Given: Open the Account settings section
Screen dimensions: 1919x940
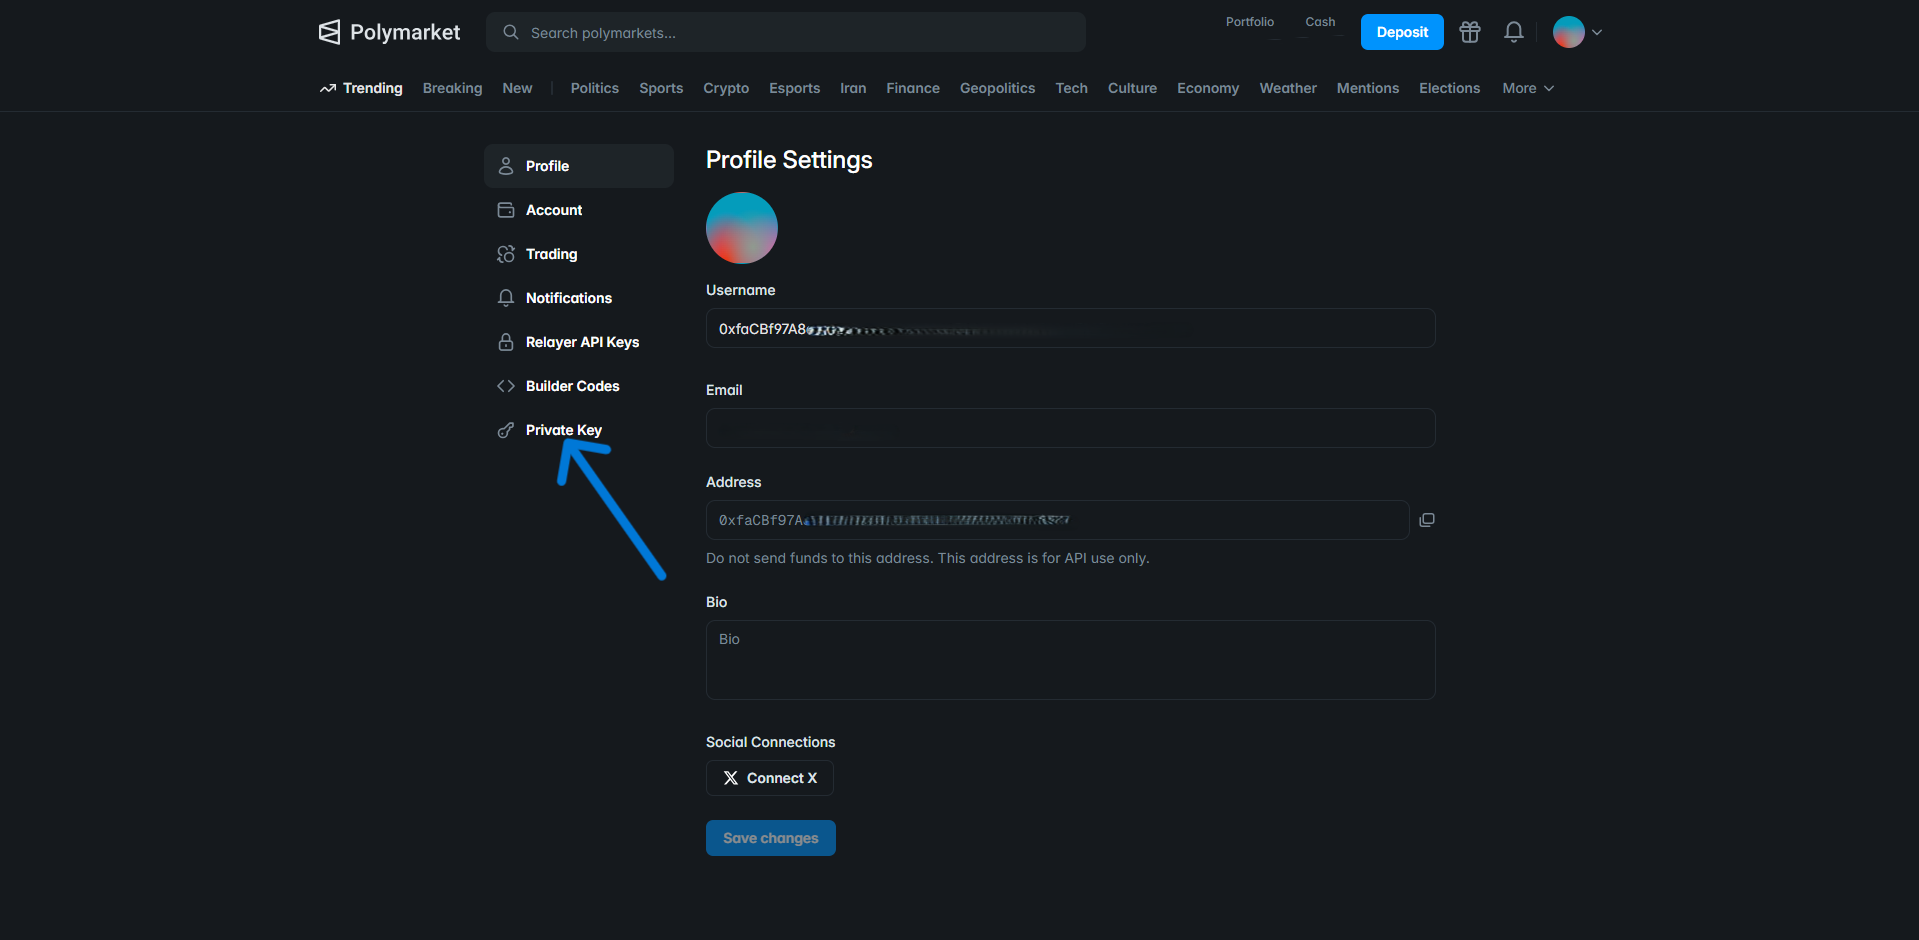Looking at the screenshot, I should click(x=579, y=210).
